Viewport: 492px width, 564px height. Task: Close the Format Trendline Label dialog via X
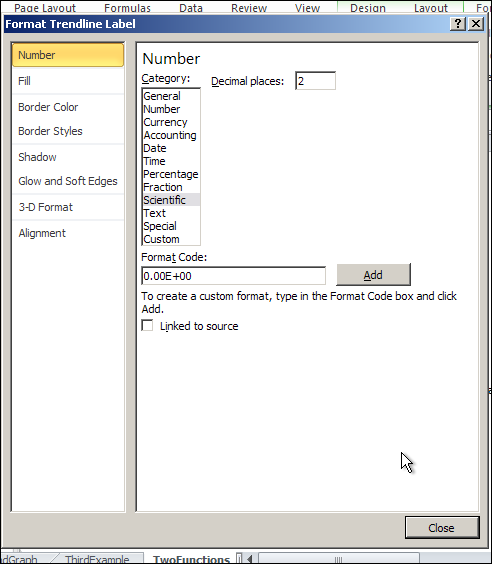point(476,24)
